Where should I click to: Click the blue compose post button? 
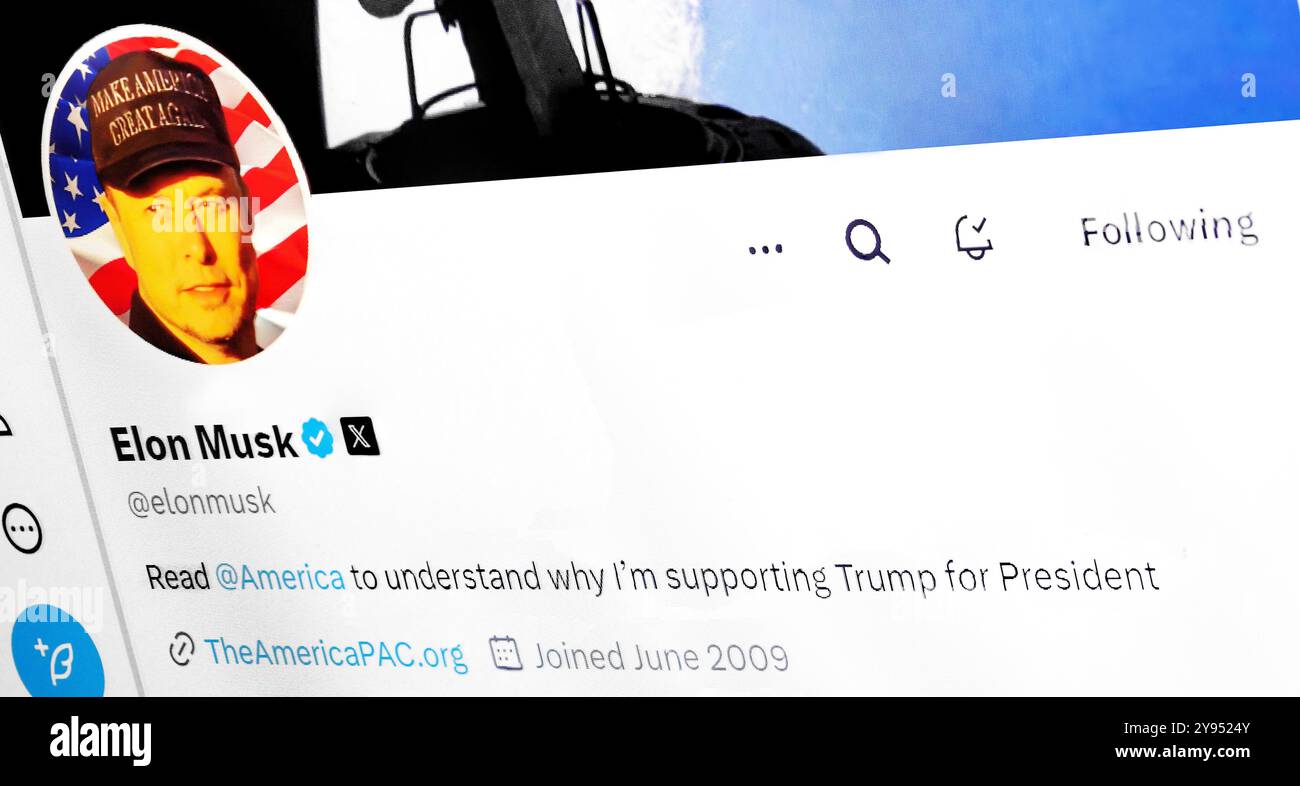pyautogui.click(x=58, y=653)
